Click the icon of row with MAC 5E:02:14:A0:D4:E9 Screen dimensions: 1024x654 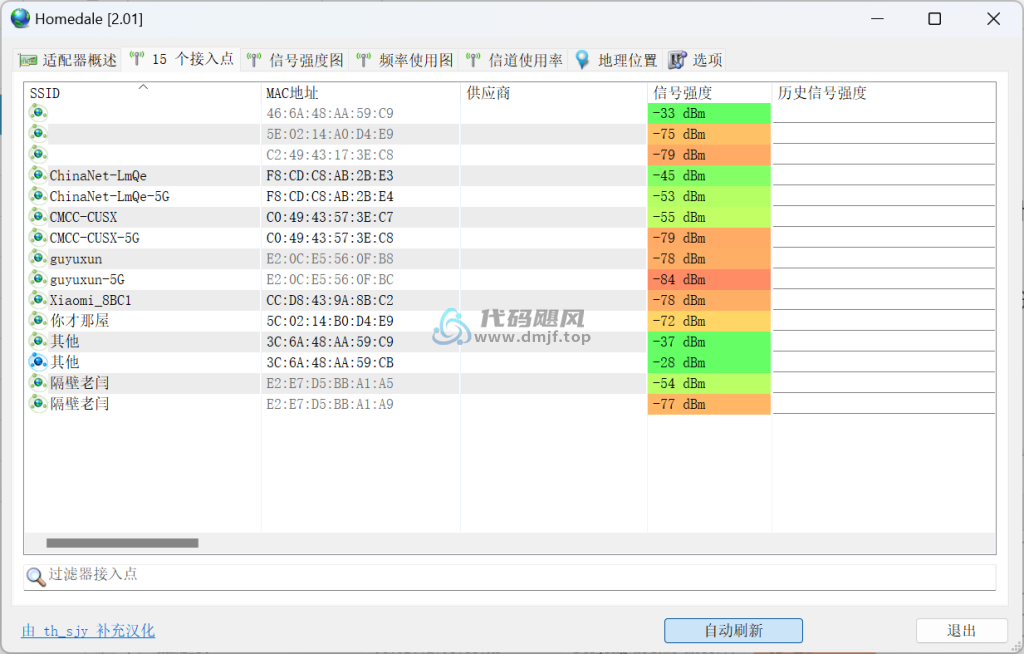click(x=39, y=134)
